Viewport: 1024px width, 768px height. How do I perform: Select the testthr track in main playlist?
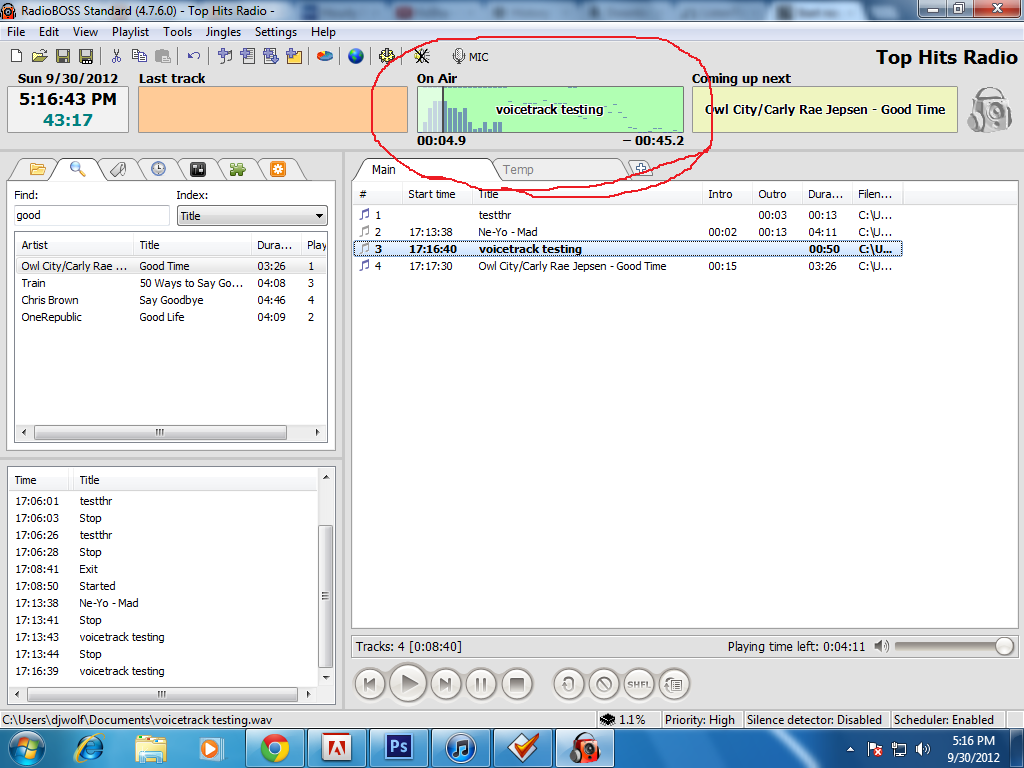click(x=627, y=216)
